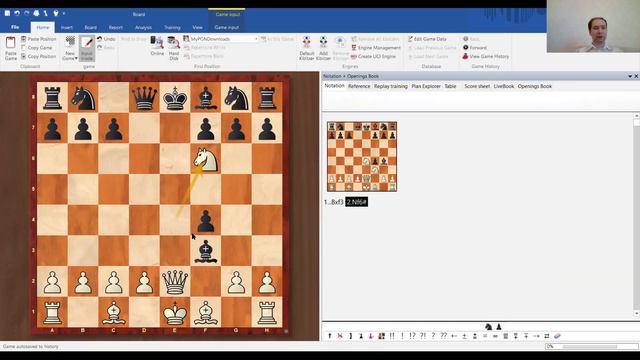Click Edit Game Data

point(427,39)
